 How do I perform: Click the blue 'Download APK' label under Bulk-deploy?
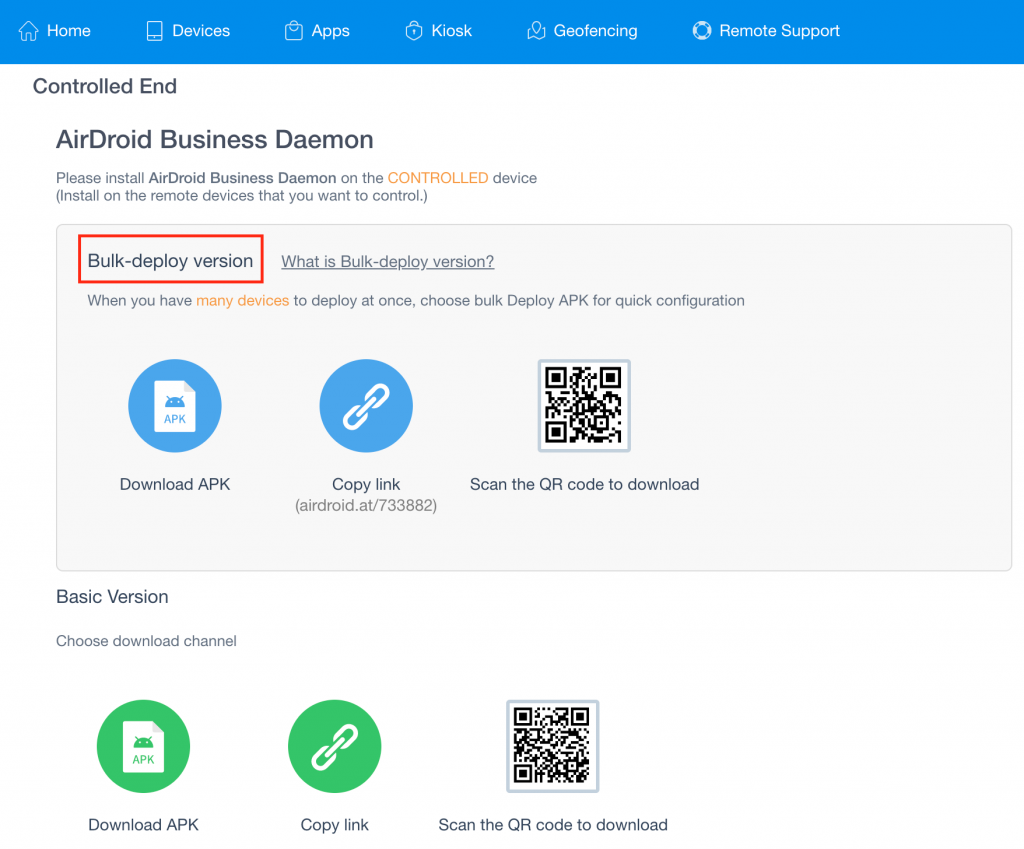[175, 485]
